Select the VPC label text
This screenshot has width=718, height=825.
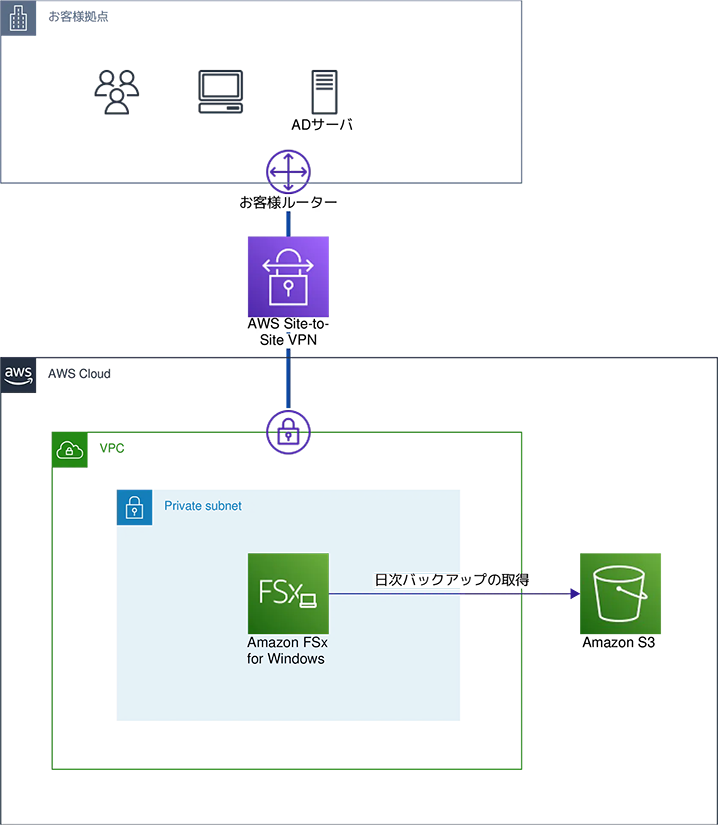tap(112, 448)
